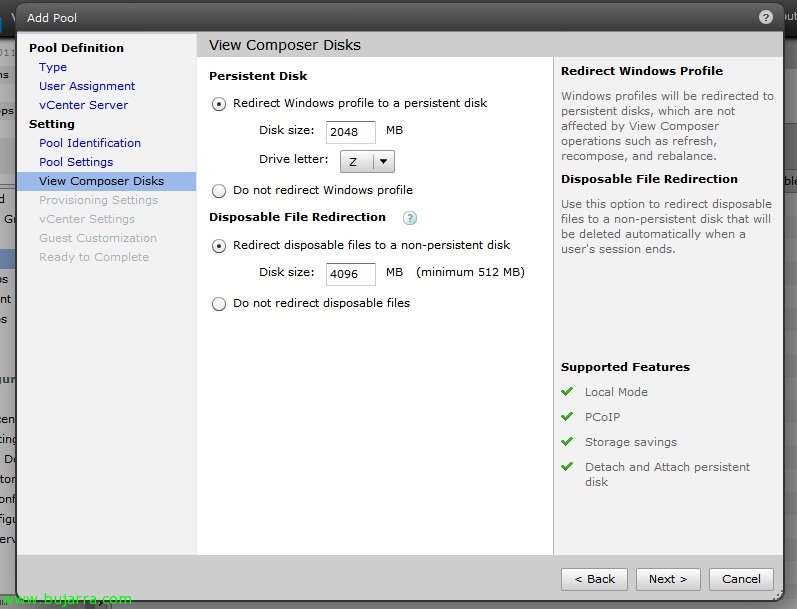
Task: Click green checkmark next to Local Mode
Action: point(567,392)
